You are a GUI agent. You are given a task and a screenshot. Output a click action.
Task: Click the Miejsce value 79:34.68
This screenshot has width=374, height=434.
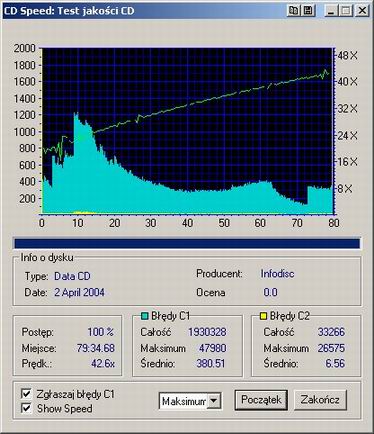click(96, 348)
